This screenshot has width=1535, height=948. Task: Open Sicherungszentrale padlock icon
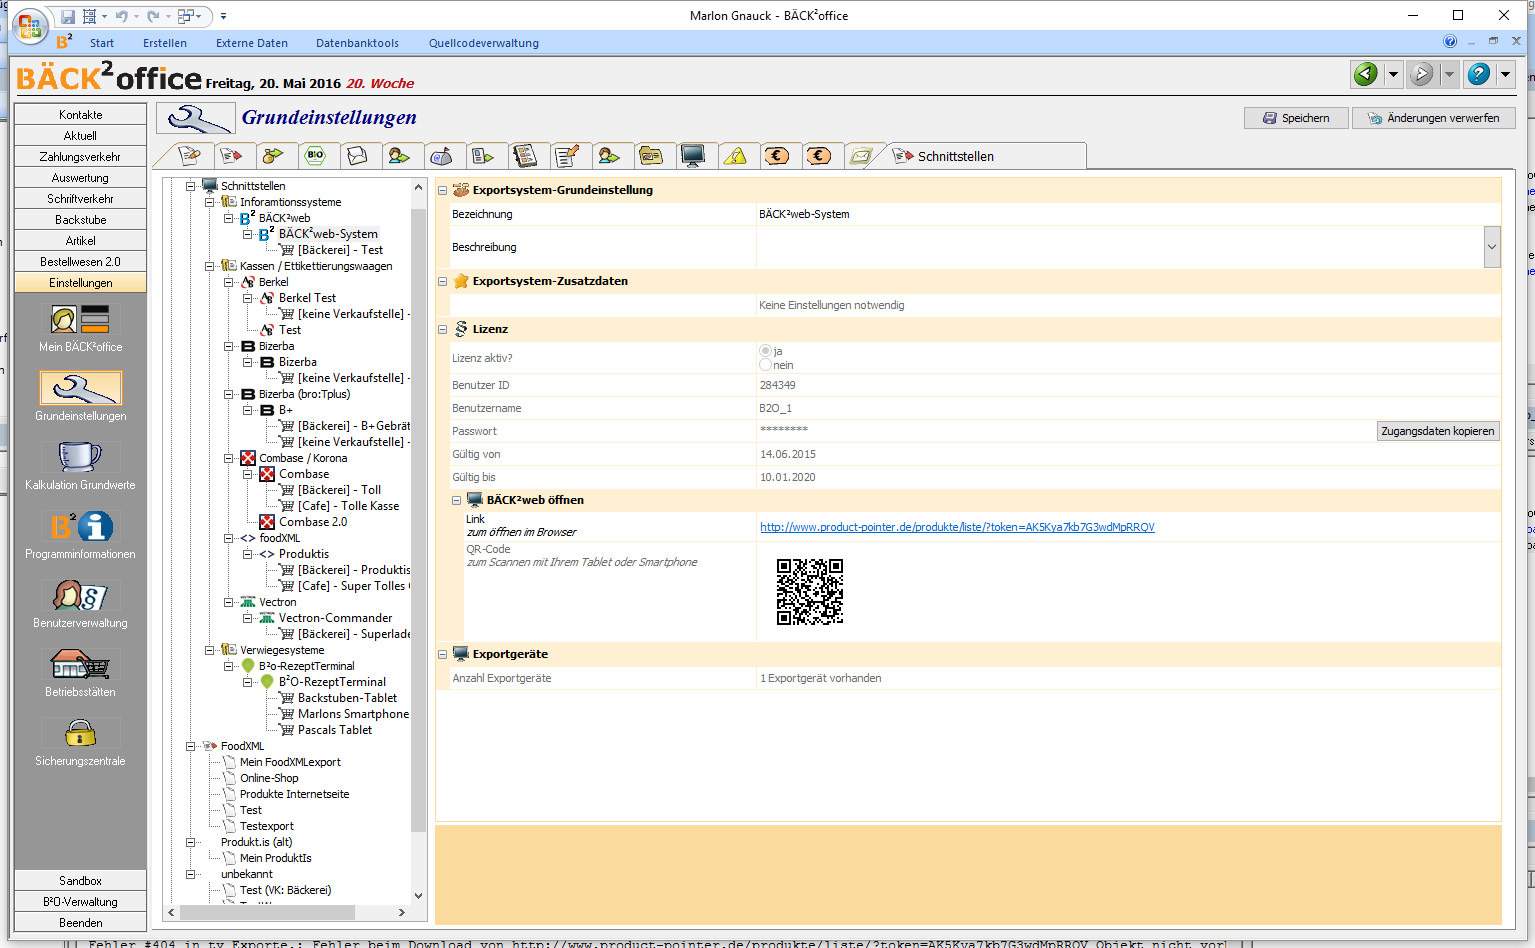(x=80, y=734)
